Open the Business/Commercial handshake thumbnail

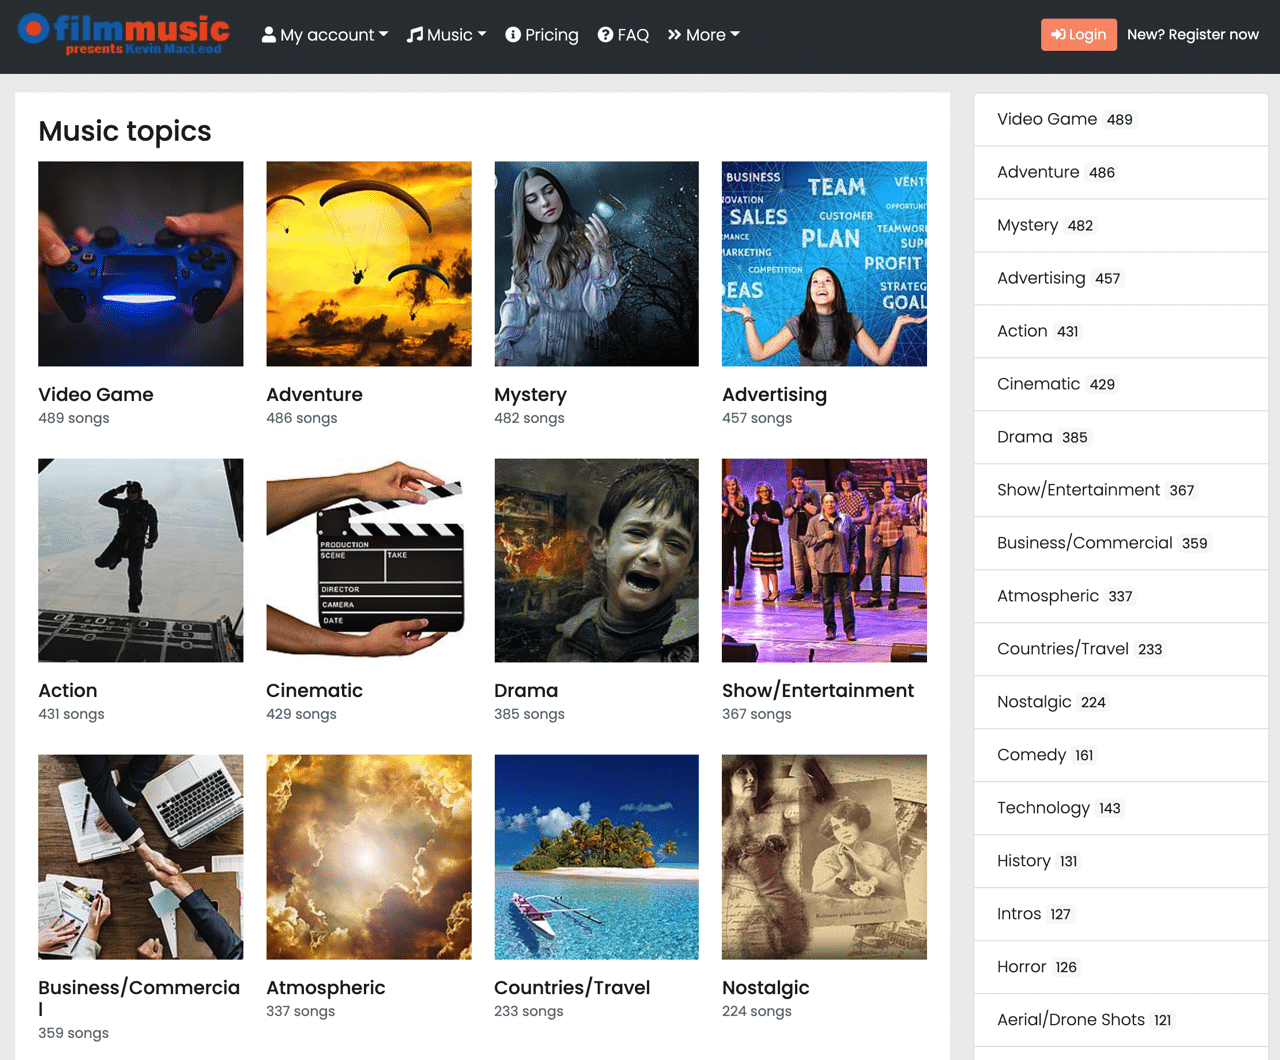141,857
